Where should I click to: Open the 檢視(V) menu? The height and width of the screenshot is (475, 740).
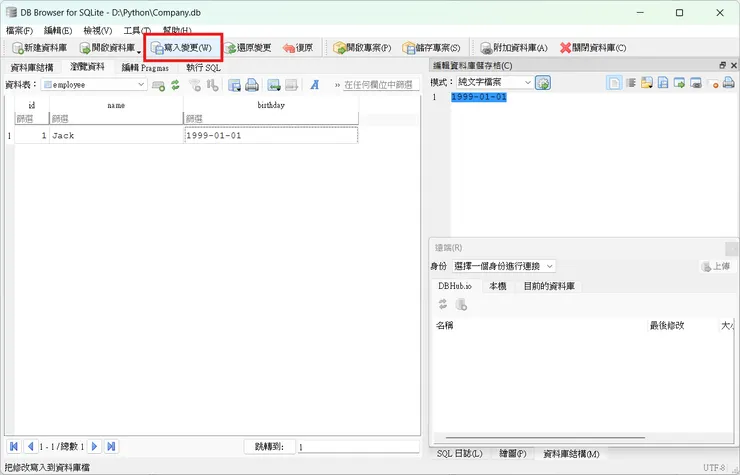pos(98,31)
